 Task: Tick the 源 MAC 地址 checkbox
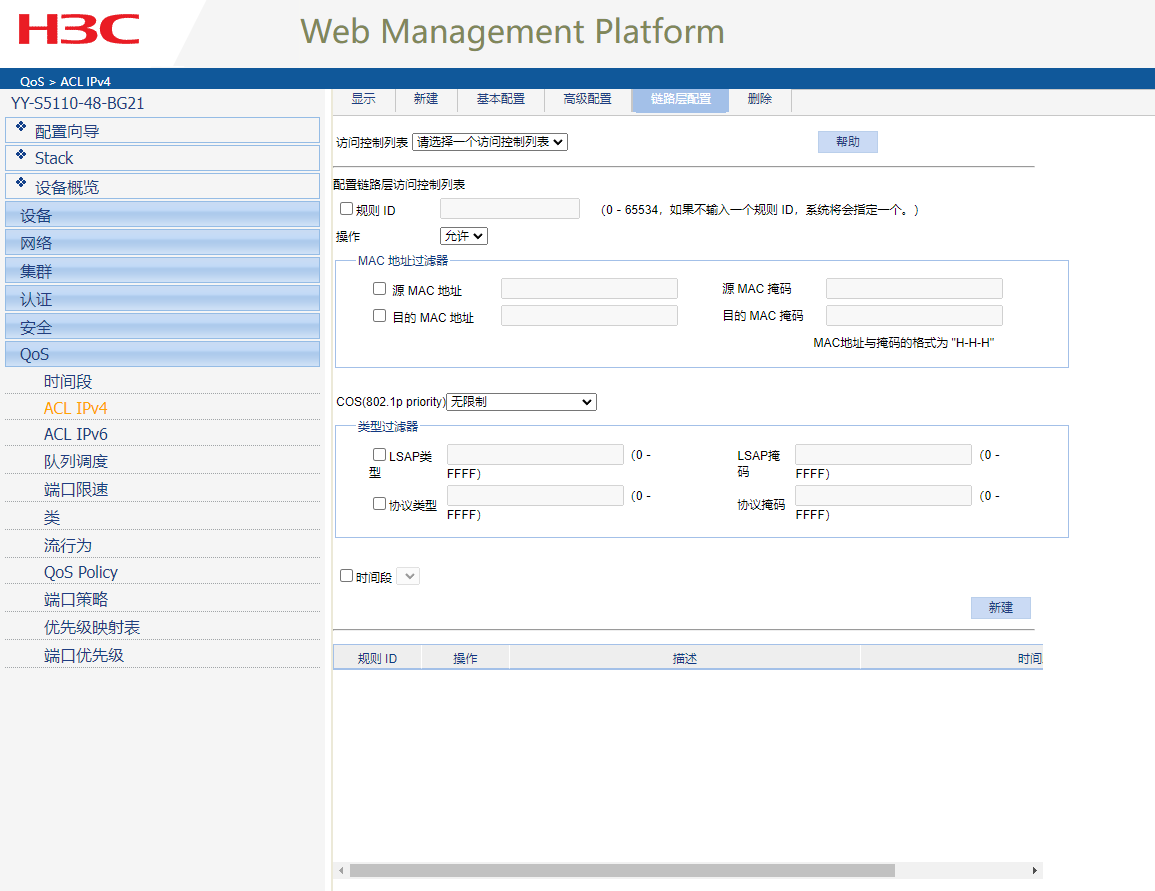coord(379,288)
